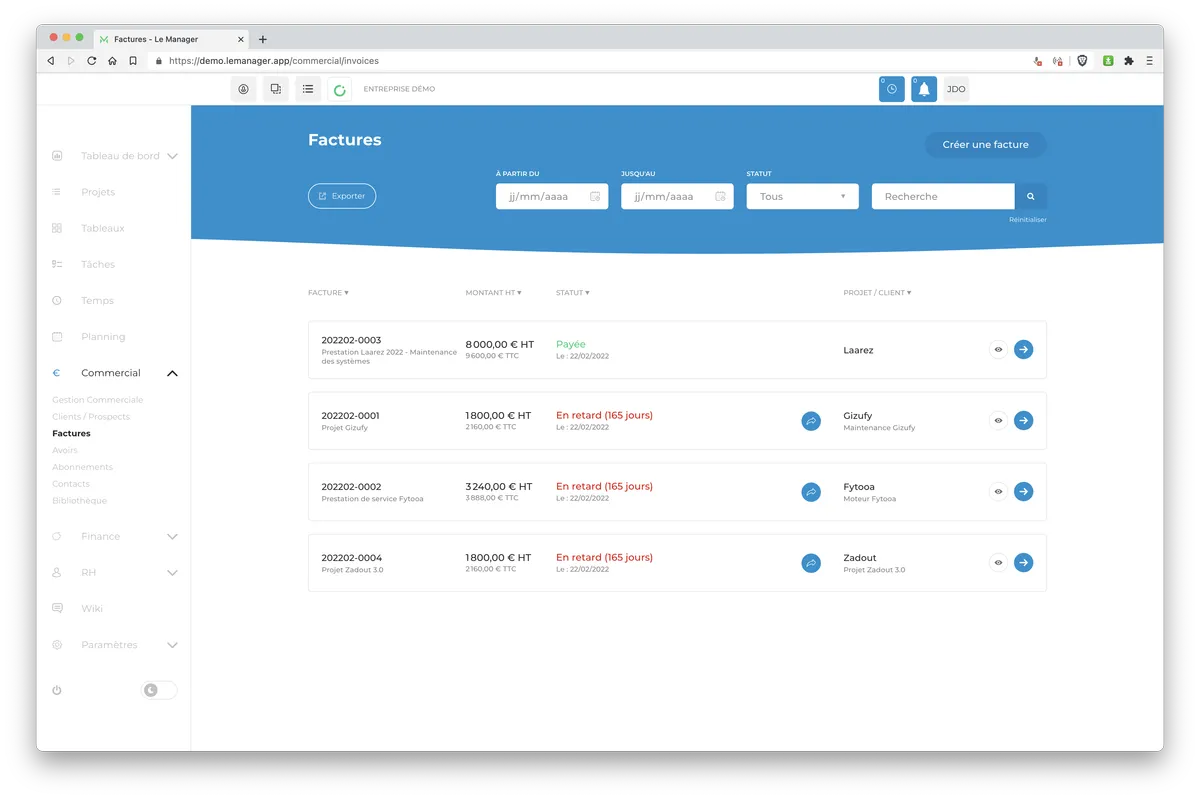Viewport: 1200px width, 799px height.
Task: Open Tâches in sidebar
Action: click(x=98, y=264)
